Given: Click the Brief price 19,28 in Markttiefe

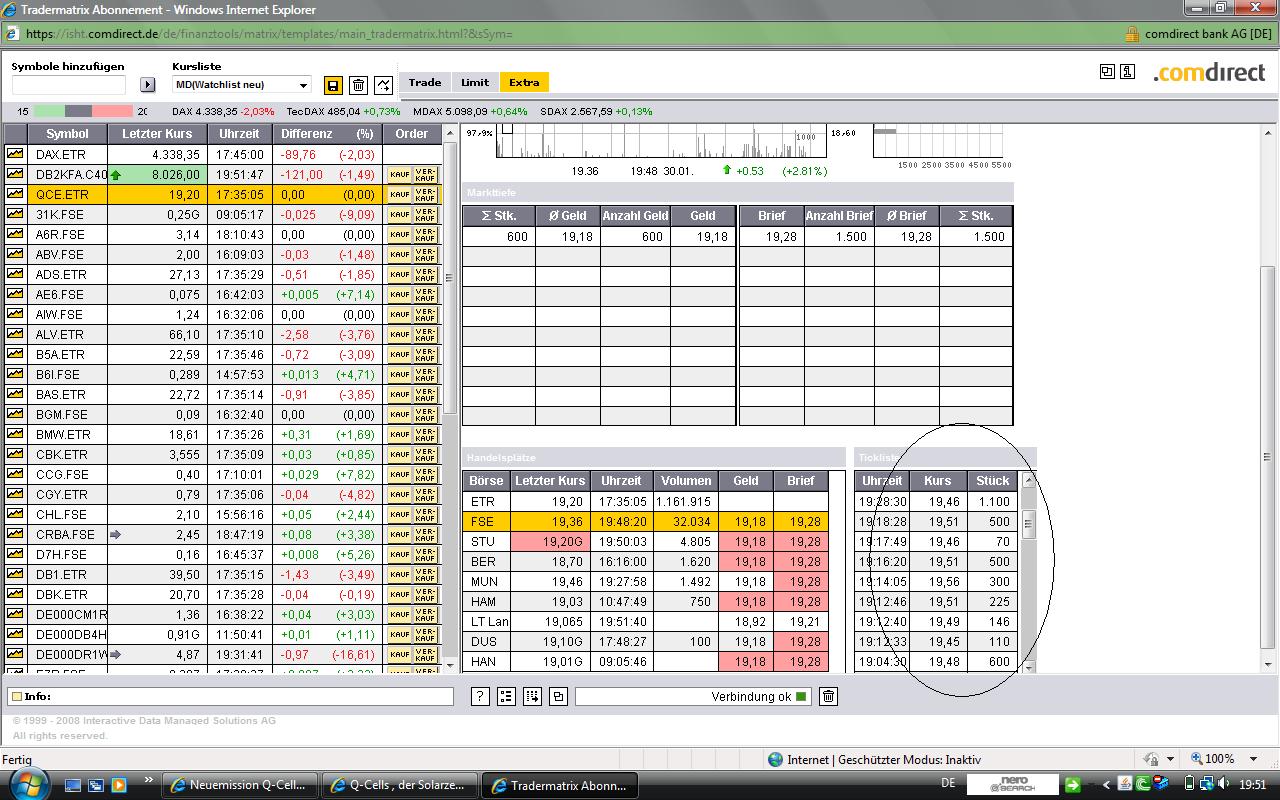Looking at the screenshot, I should pyautogui.click(x=779, y=237).
